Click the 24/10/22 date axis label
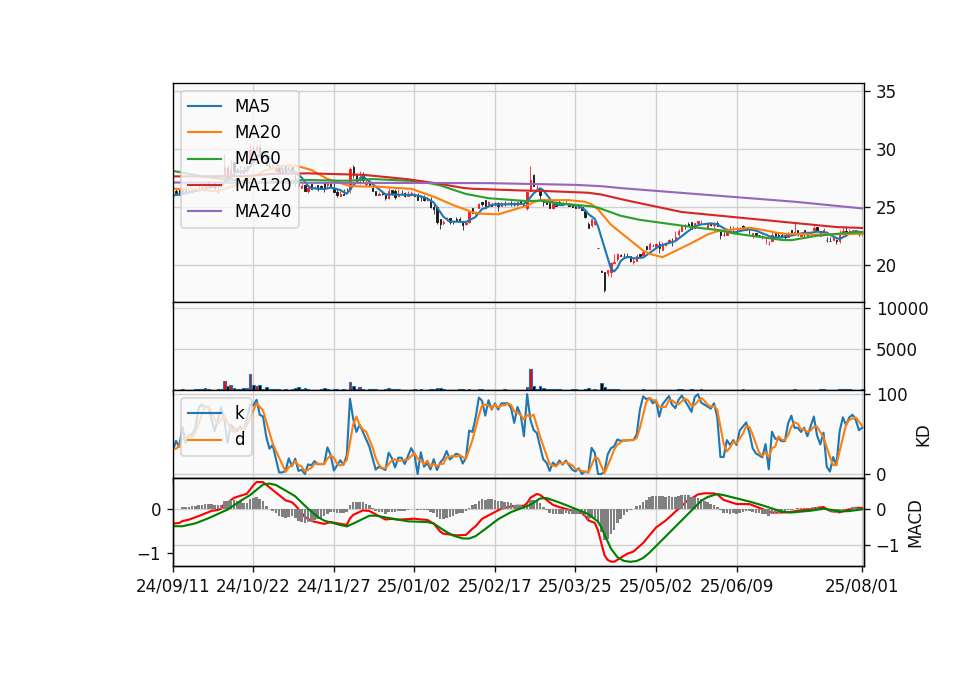 [x=253, y=586]
